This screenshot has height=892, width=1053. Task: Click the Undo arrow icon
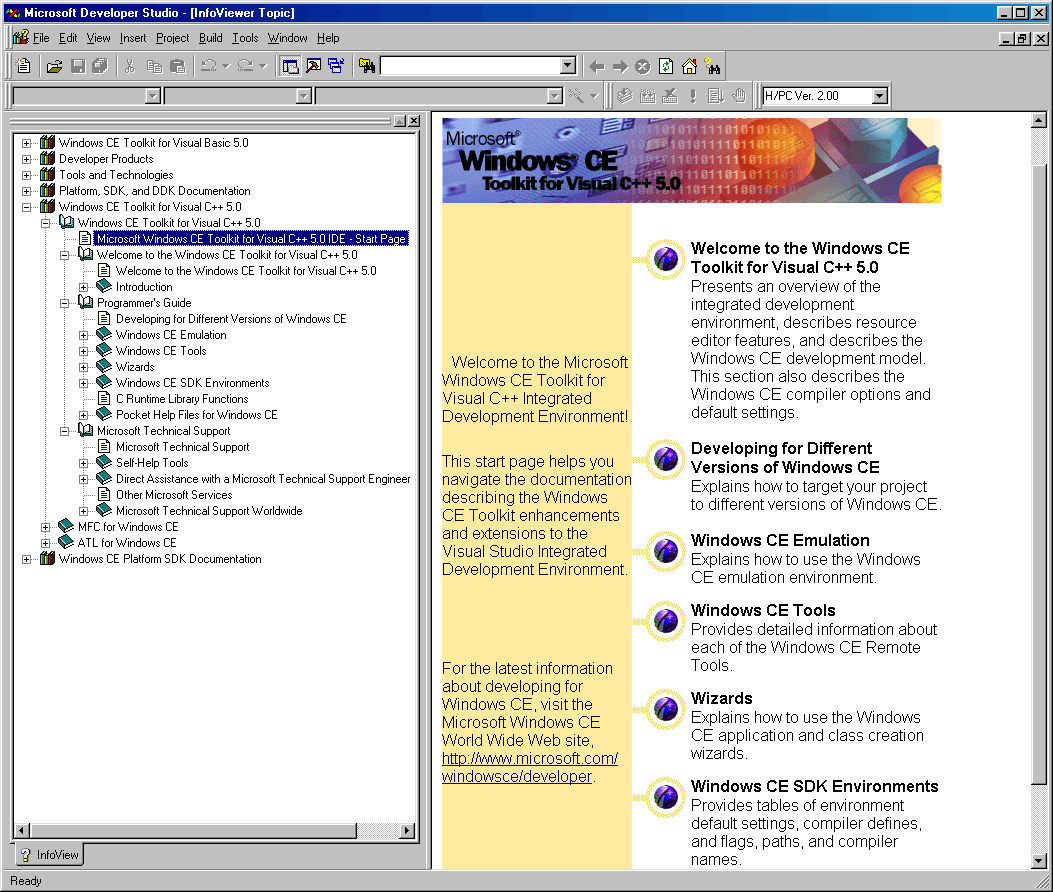(x=209, y=66)
